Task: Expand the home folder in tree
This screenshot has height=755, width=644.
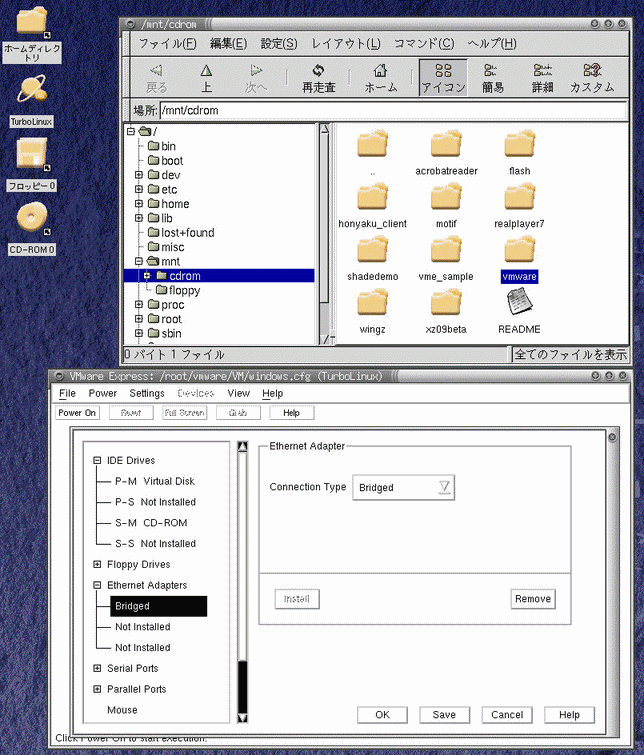Action: [139, 204]
